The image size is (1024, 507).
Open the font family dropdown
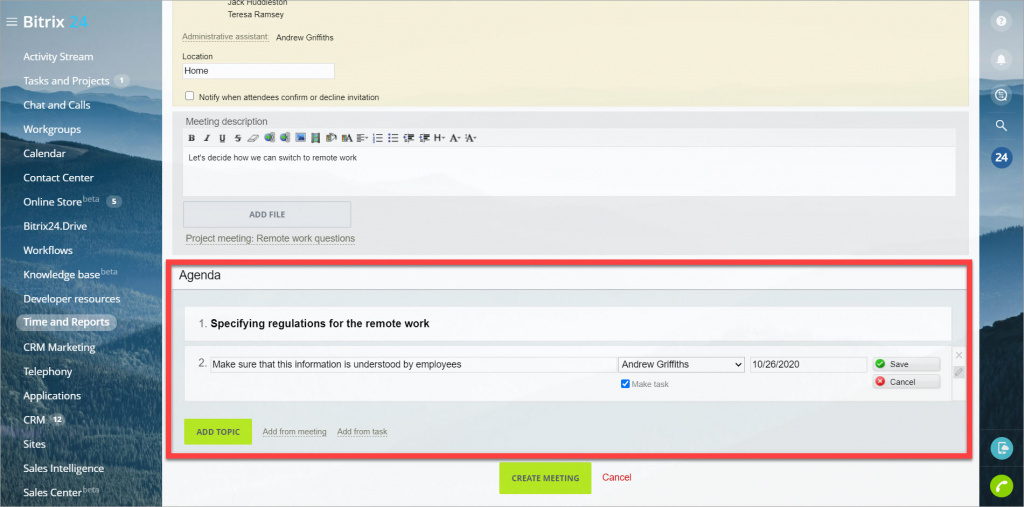pyautogui.click(x=456, y=138)
